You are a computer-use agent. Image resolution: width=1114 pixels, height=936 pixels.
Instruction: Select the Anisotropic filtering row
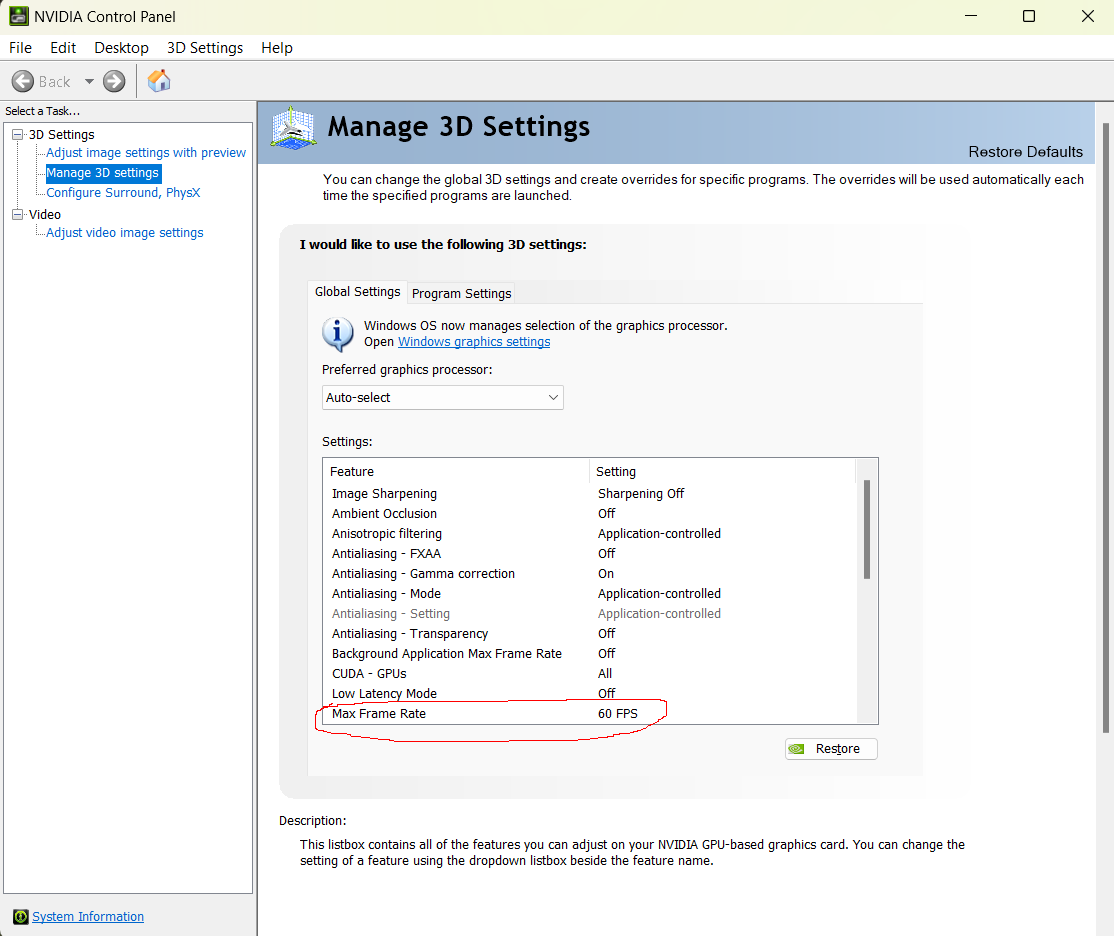(x=590, y=533)
